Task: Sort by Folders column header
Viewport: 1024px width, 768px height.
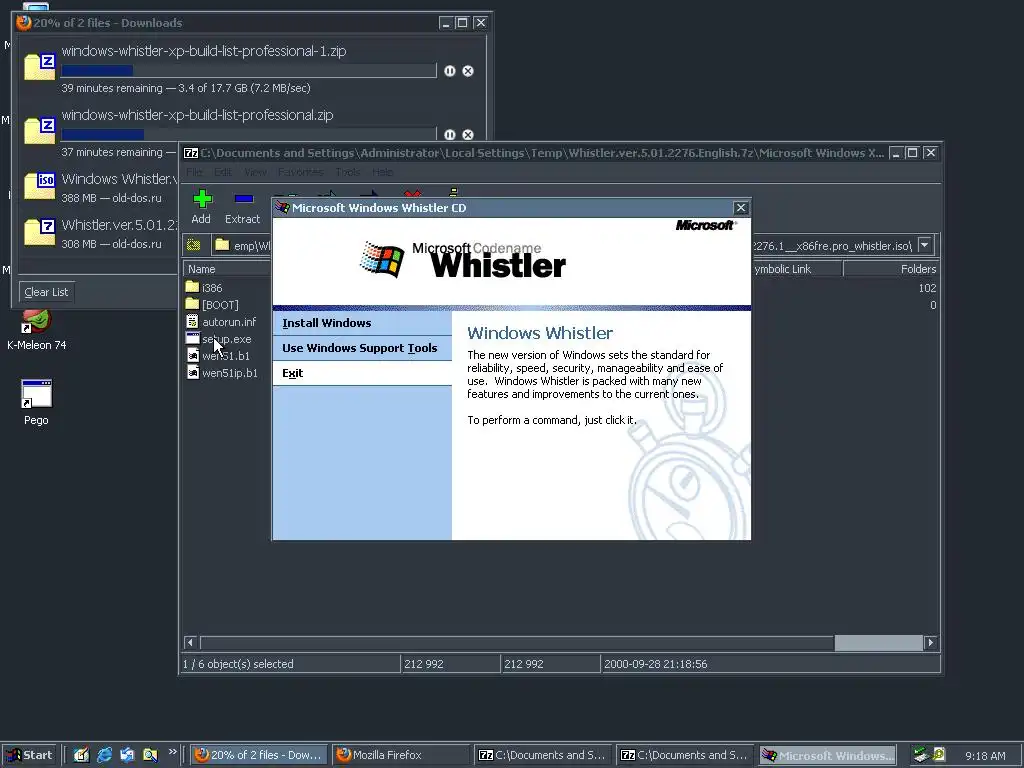Action: pos(891,269)
